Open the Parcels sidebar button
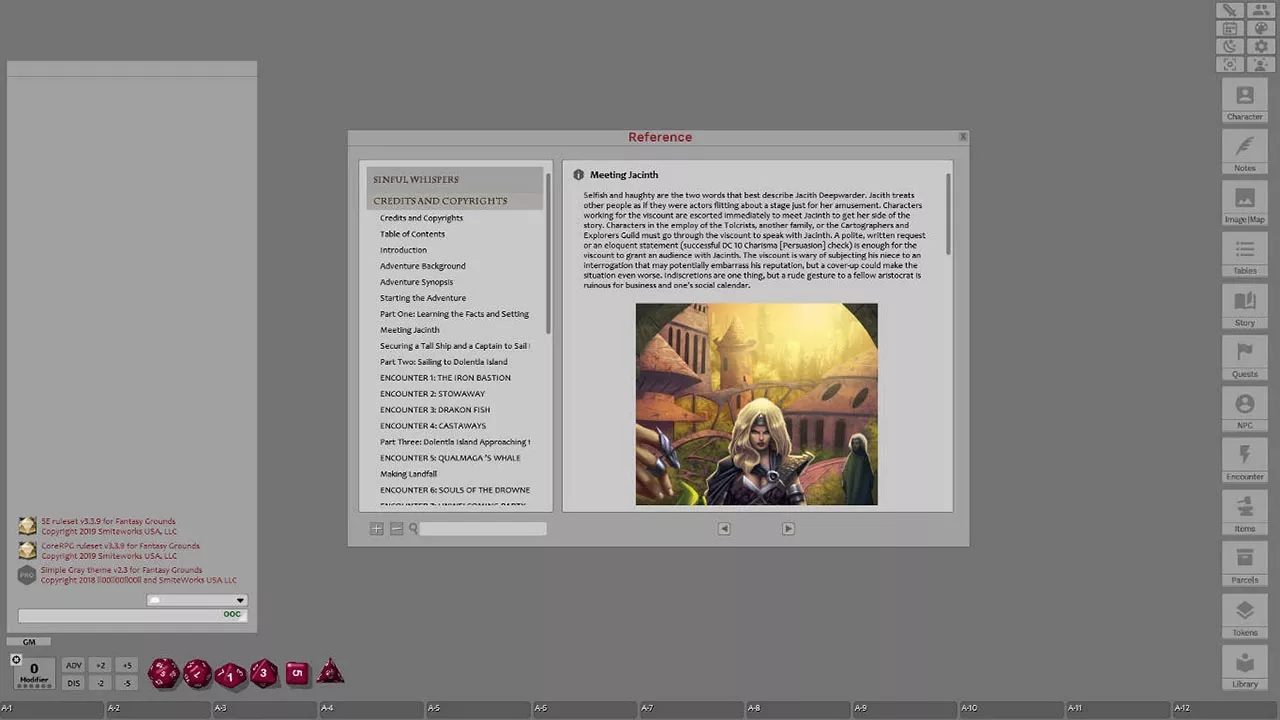This screenshot has width=1280, height=720. pos(1245,564)
